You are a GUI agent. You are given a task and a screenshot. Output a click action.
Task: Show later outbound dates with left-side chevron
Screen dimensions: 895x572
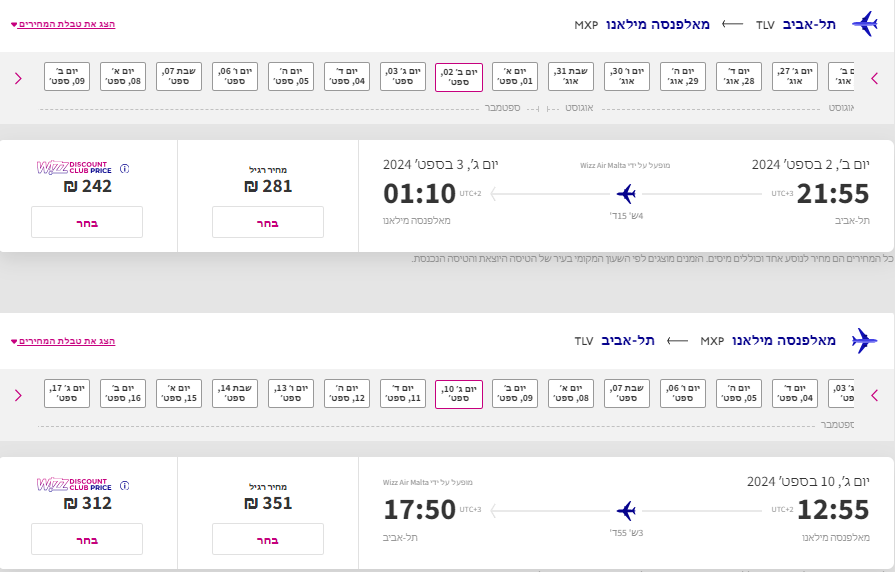tap(18, 78)
